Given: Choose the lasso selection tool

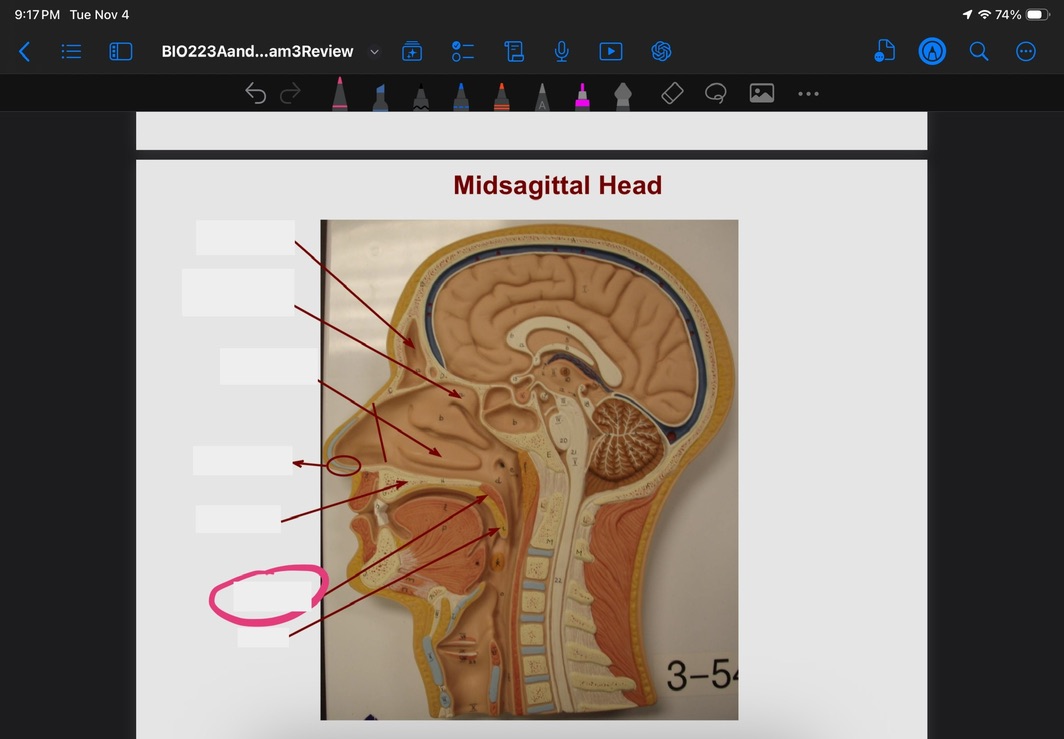Looking at the screenshot, I should click(x=715, y=94).
